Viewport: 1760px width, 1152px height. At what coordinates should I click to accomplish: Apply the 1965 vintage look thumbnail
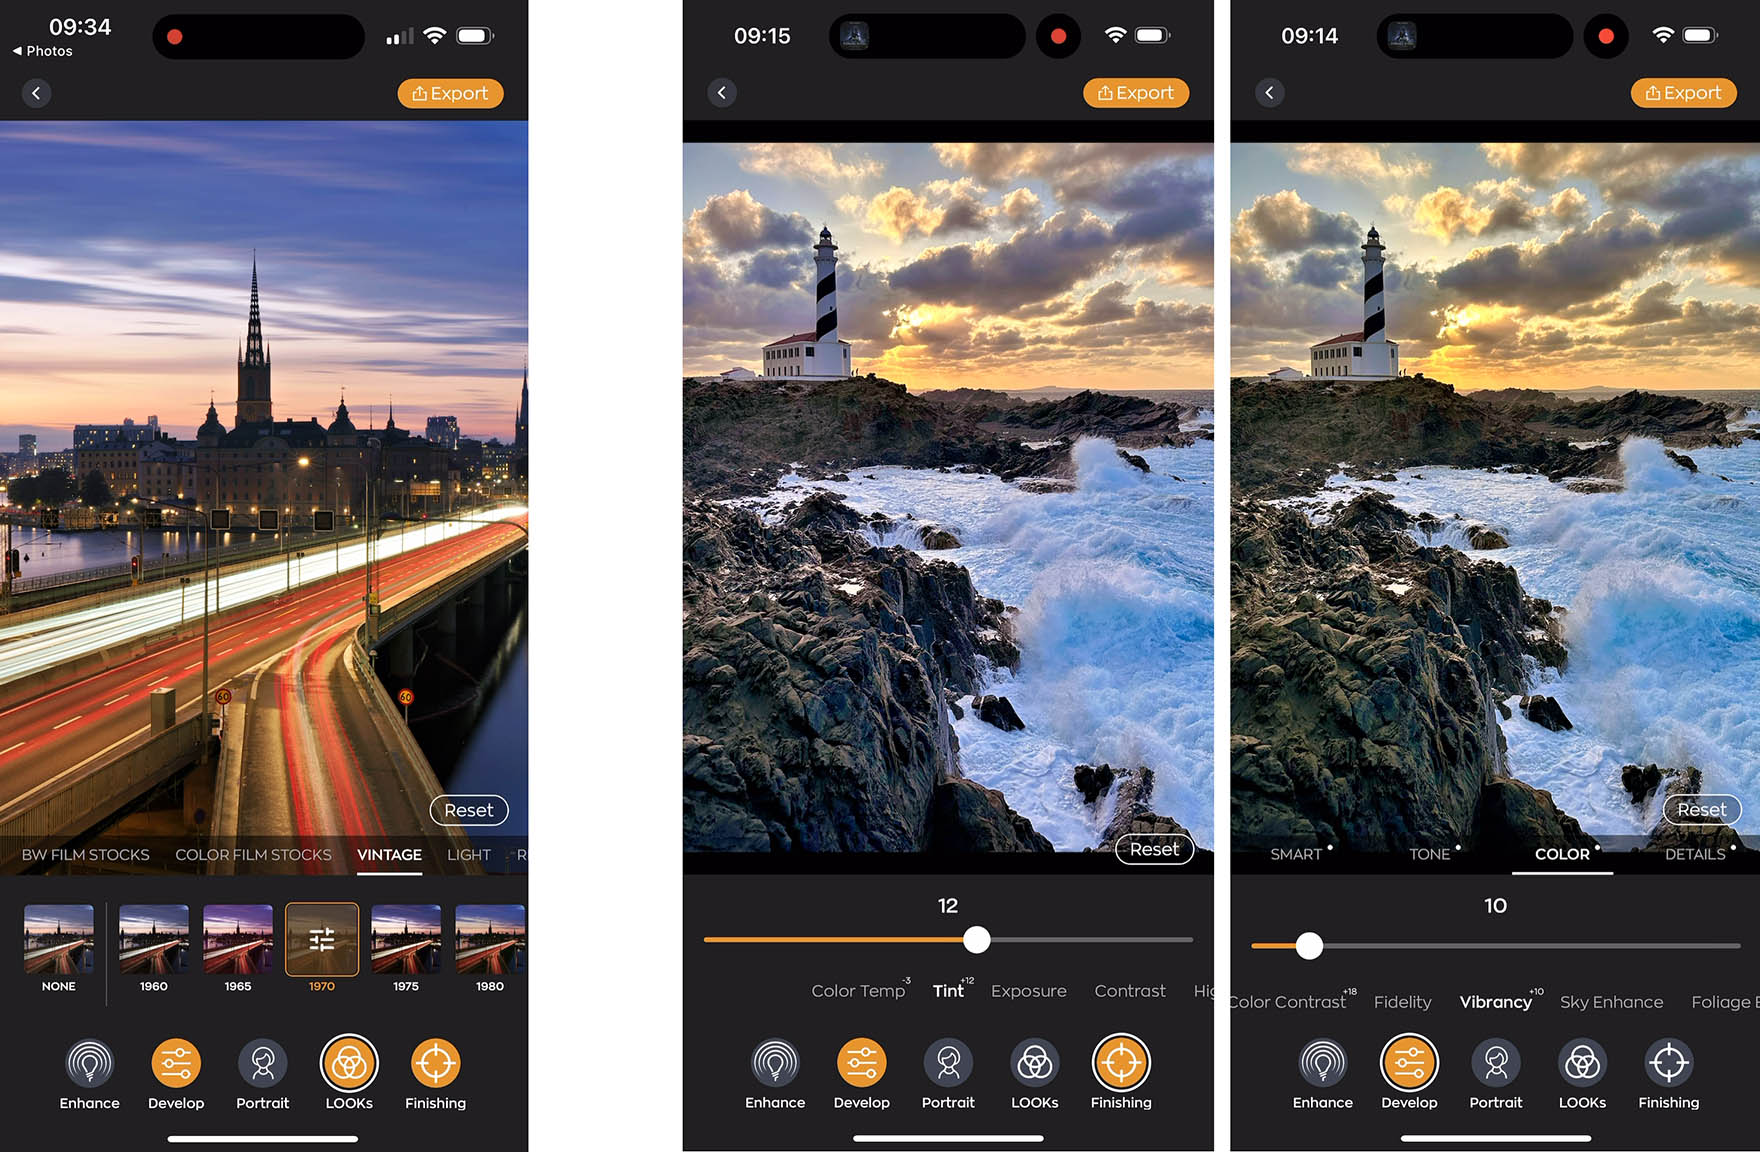(x=238, y=940)
